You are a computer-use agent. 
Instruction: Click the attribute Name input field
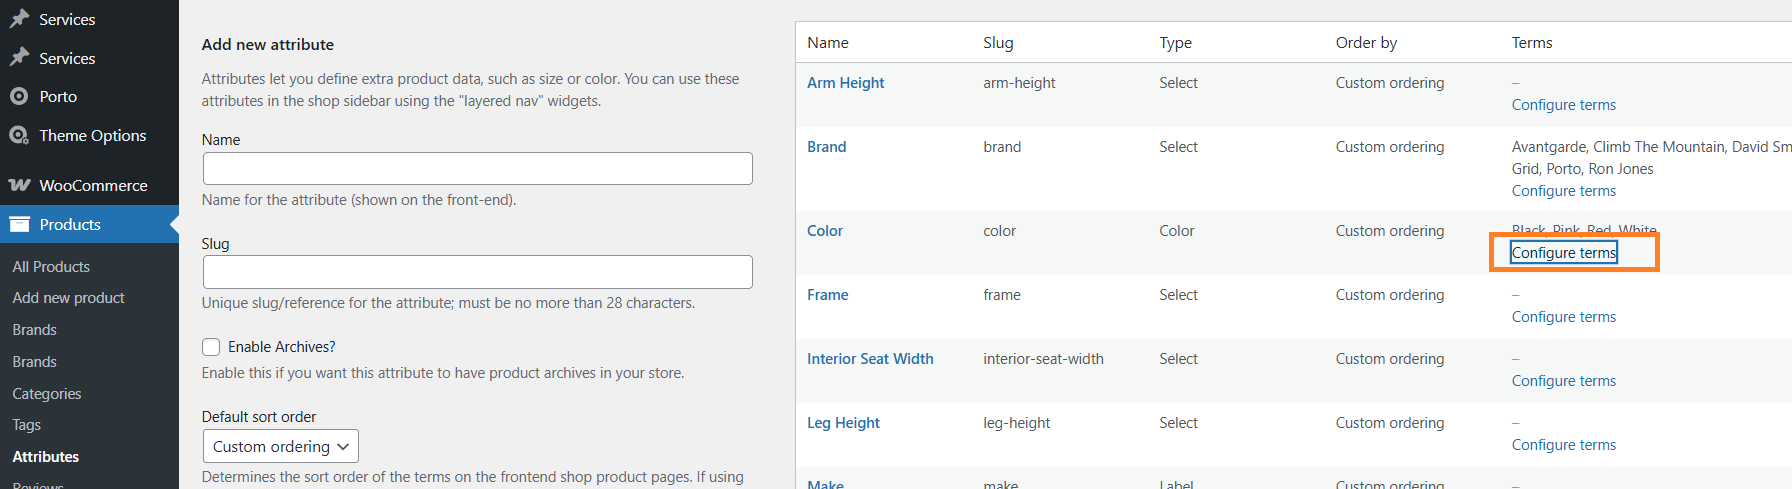[477, 169]
